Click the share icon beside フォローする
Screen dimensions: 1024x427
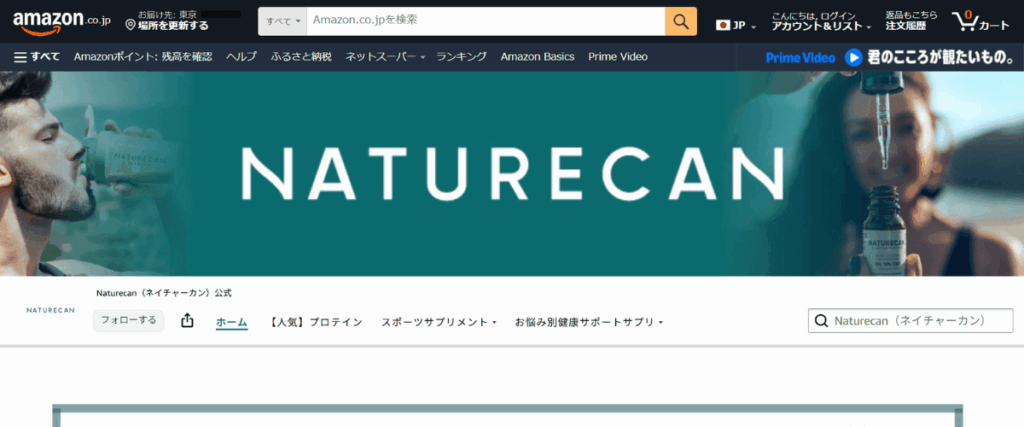(x=187, y=321)
